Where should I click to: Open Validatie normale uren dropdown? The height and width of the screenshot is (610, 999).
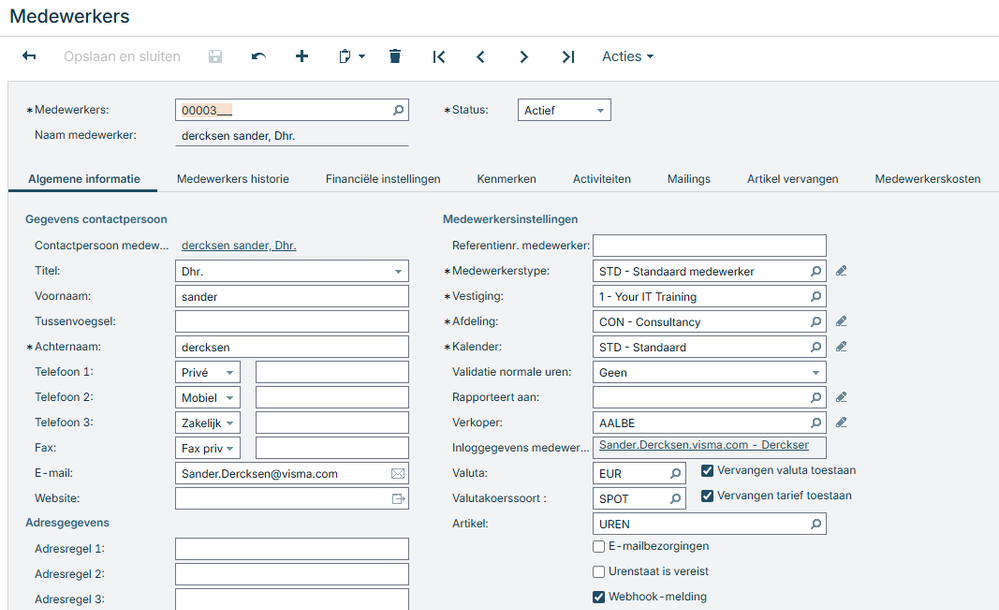click(709, 373)
